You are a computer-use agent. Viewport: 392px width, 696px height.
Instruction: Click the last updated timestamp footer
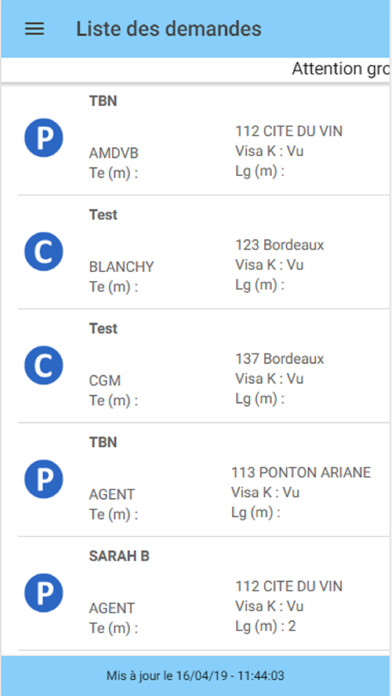point(195,676)
